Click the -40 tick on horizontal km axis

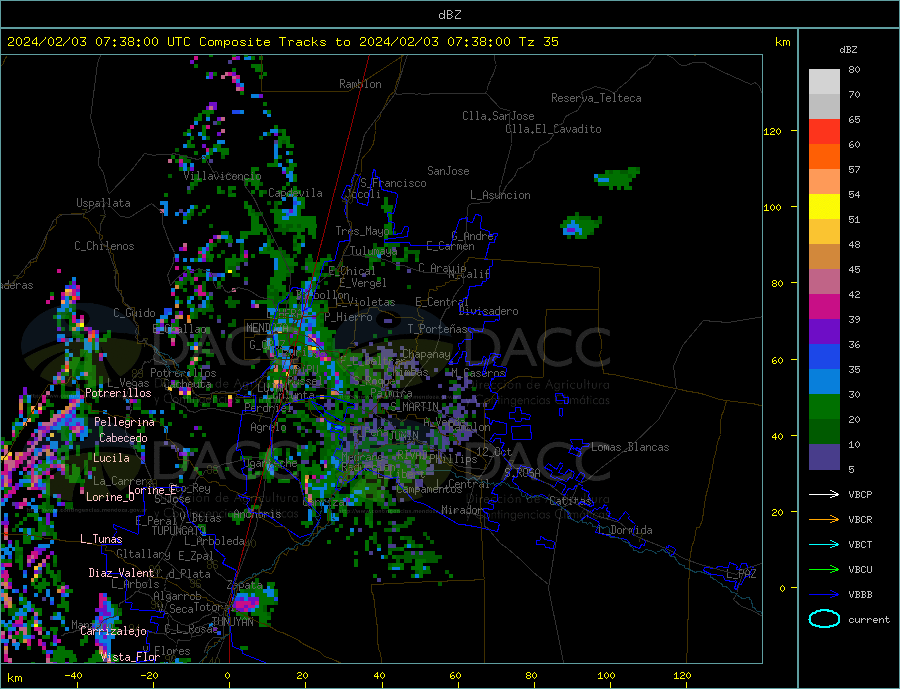coord(73,676)
